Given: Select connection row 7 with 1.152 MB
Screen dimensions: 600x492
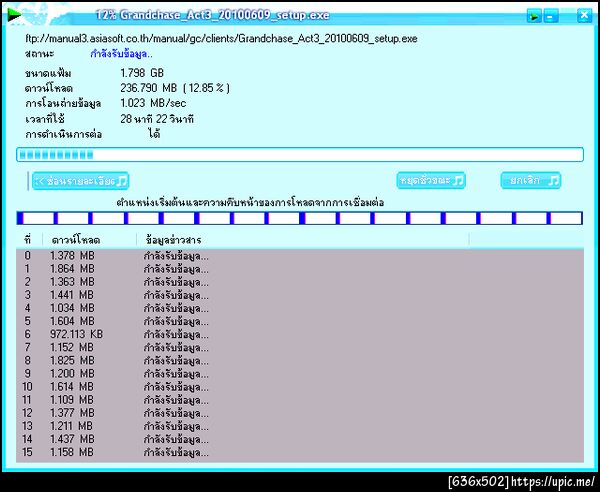Looking at the screenshot, I should coord(300,347).
